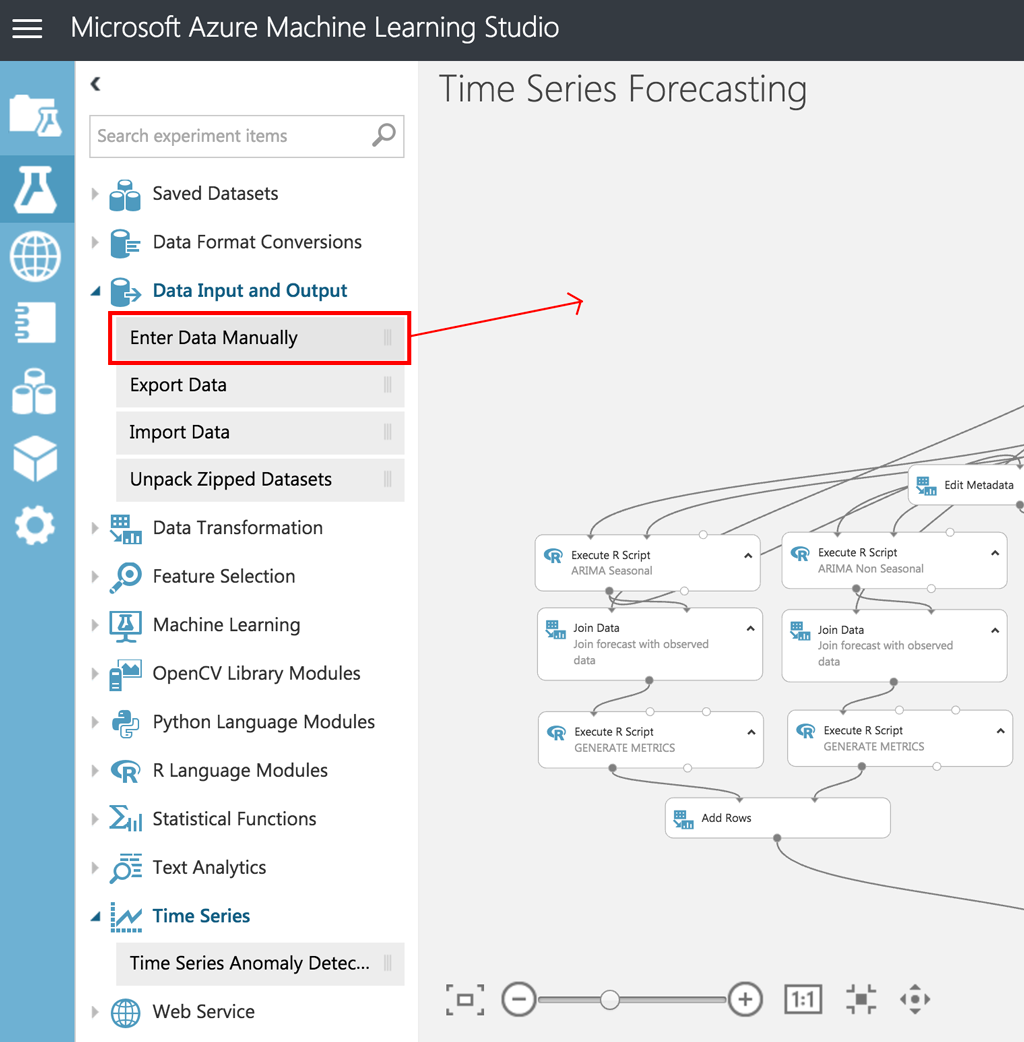Click the canvas zoom slider handle
Screen dimensions: 1024x1042
(x=609, y=999)
